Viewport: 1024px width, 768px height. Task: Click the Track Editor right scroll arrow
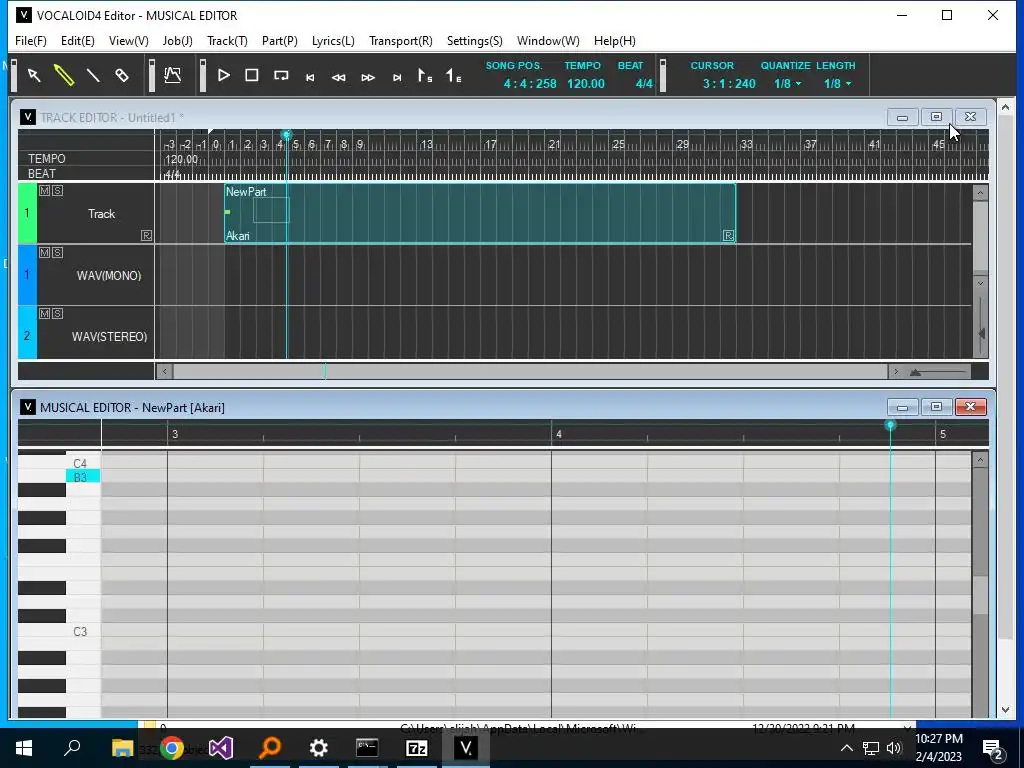pyautogui.click(x=896, y=372)
